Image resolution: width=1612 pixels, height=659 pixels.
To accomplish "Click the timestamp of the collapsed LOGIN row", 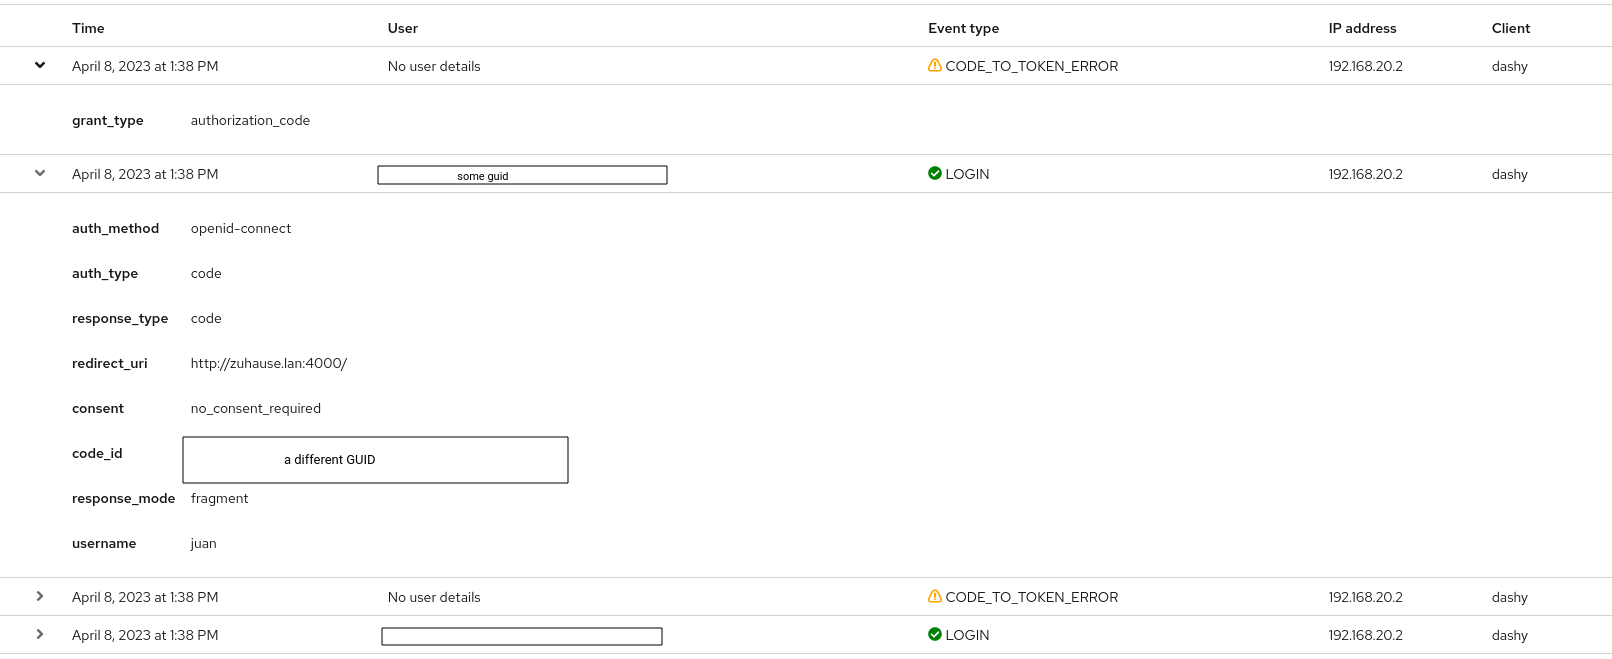I will pyautogui.click(x=145, y=635).
